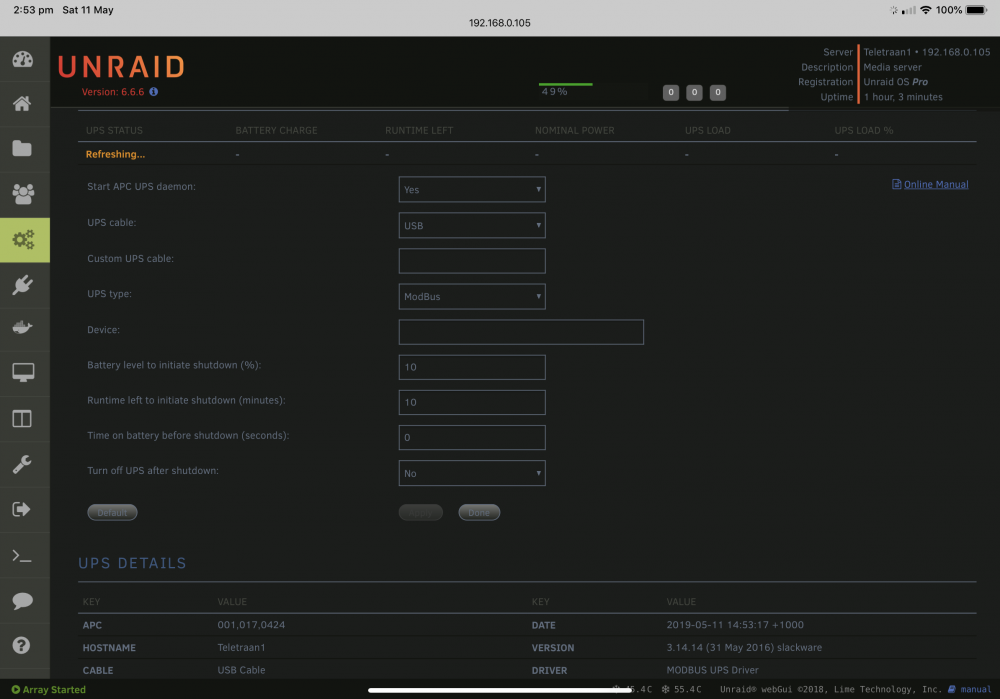This screenshot has width=1000, height=699.
Task: Click the 49% progress bar in header
Action: [566, 84]
